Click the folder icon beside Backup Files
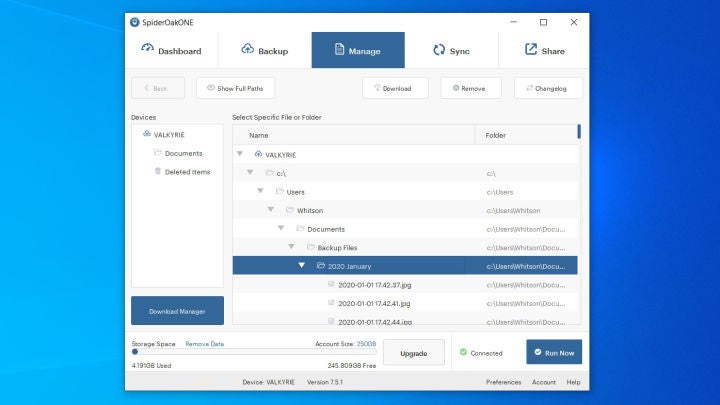This screenshot has width=720, height=405. 310,247
